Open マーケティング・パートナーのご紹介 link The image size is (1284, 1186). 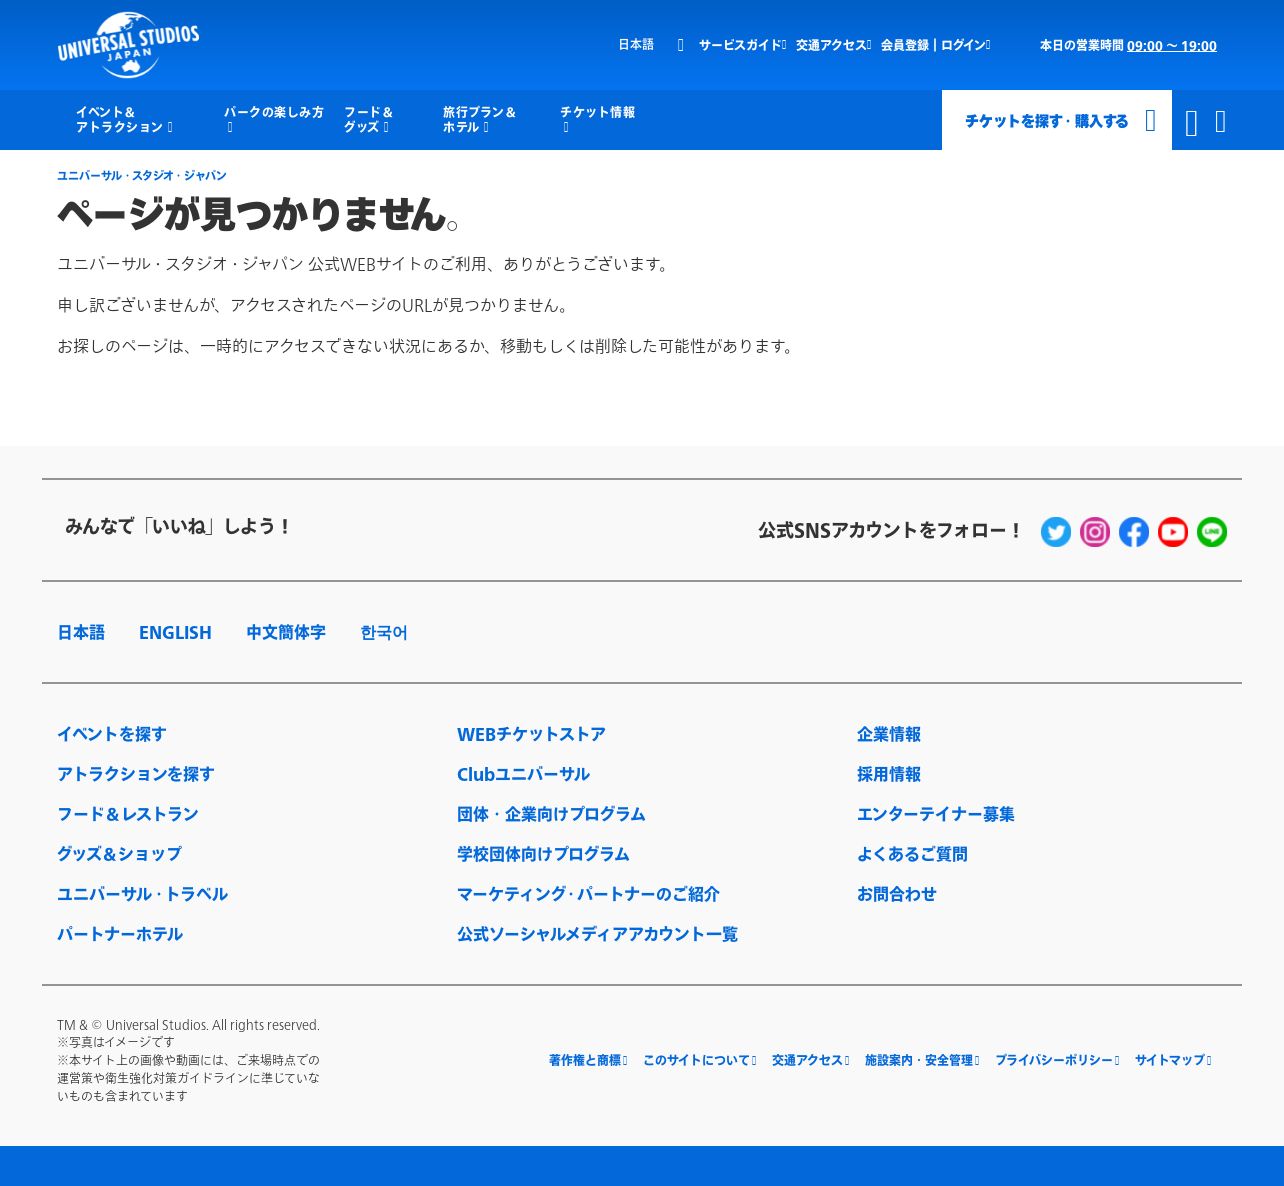coord(588,894)
